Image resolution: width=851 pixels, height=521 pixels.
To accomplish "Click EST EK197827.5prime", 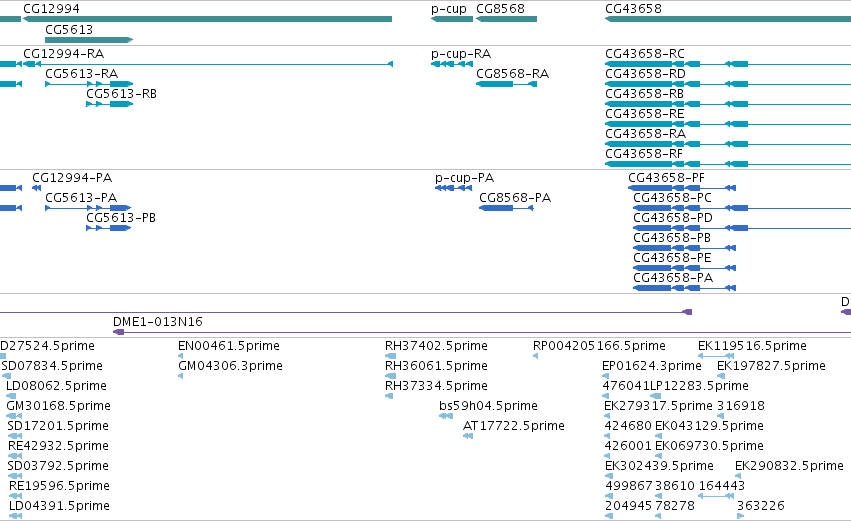I will coord(771,366).
